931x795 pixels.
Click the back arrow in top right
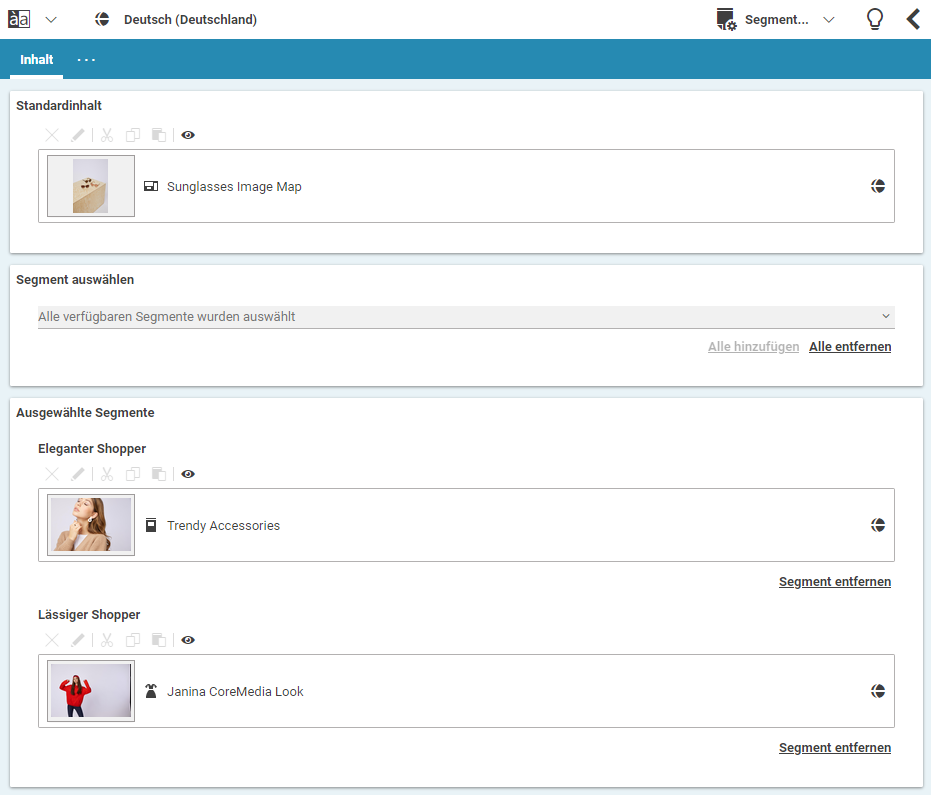913,20
